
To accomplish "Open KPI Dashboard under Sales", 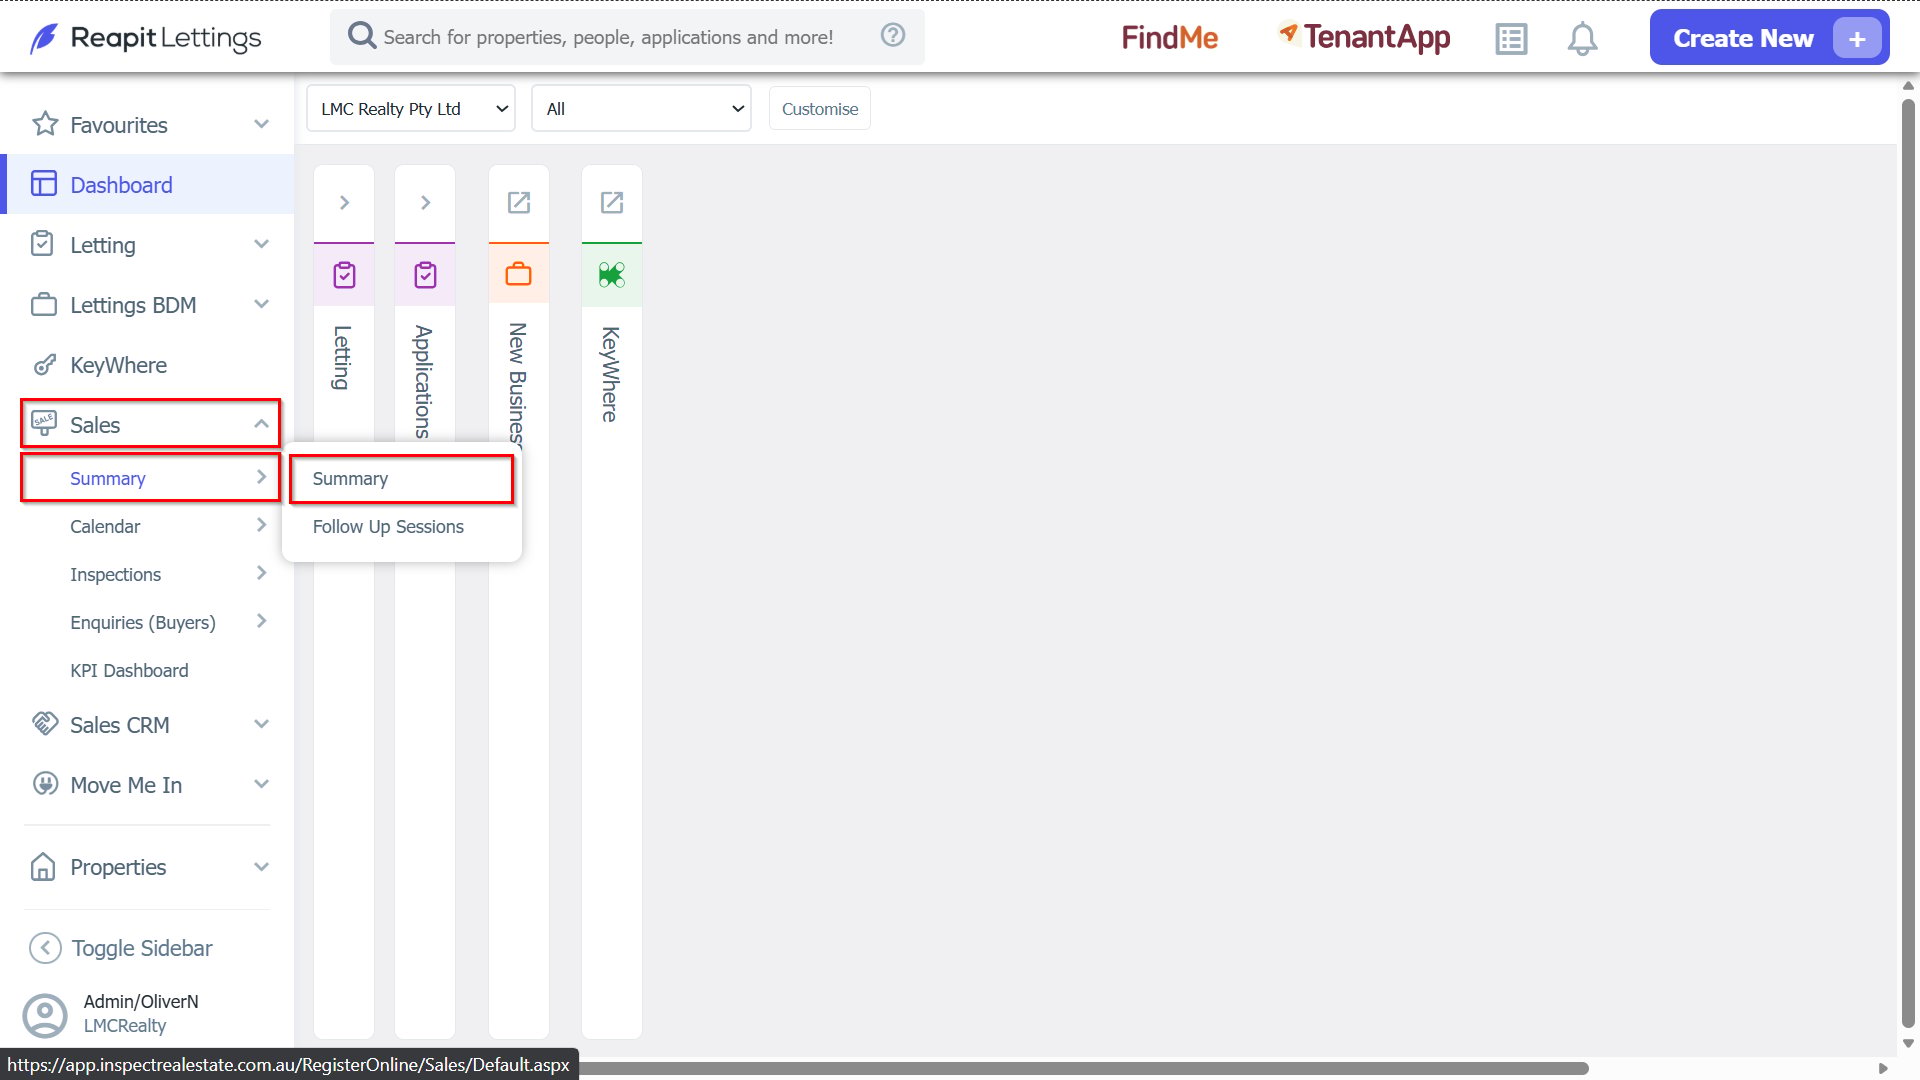I will point(129,671).
